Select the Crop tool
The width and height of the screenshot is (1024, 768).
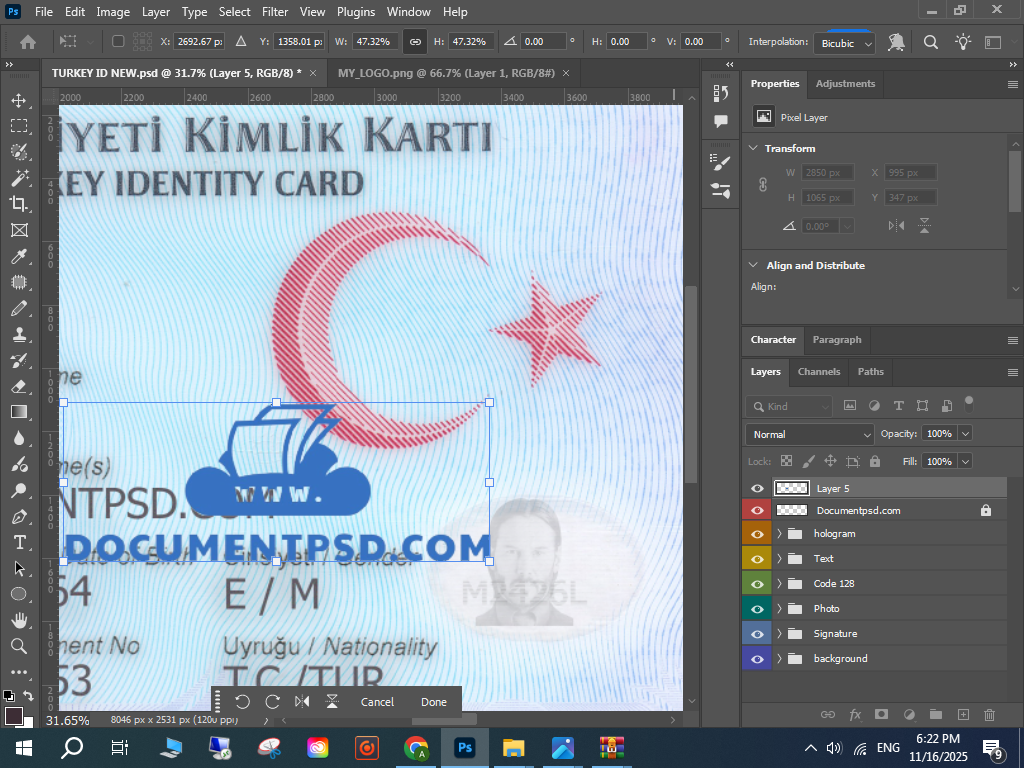pyautogui.click(x=18, y=204)
